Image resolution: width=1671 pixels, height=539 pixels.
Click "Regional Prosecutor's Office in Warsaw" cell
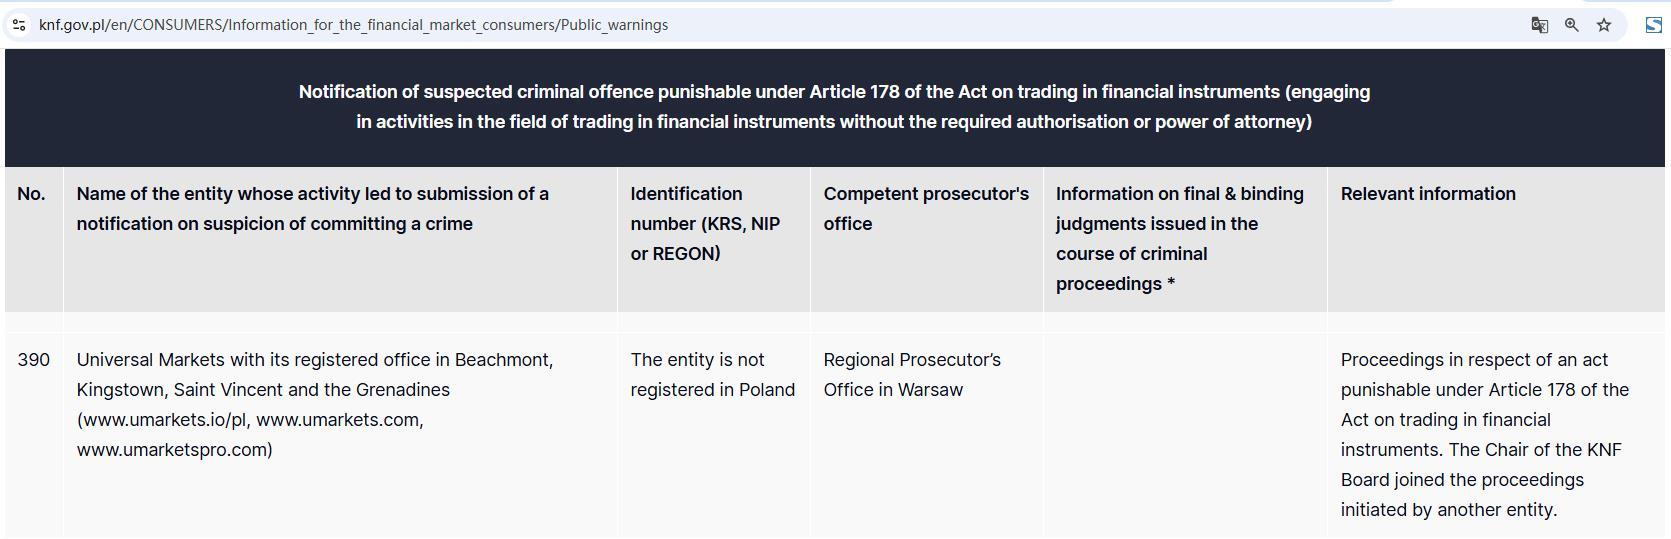click(911, 375)
